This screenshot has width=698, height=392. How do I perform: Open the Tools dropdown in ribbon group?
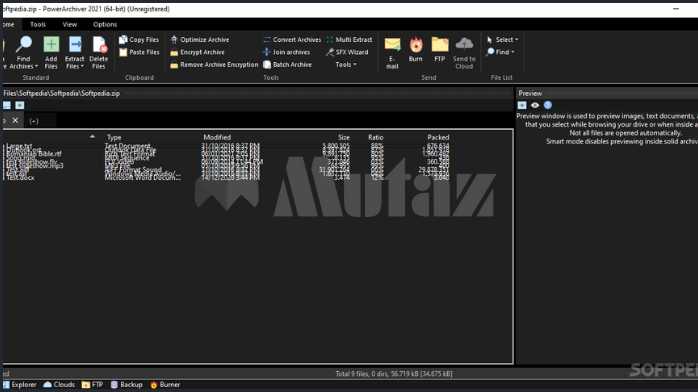pyautogui.click(x=346, y=65)
